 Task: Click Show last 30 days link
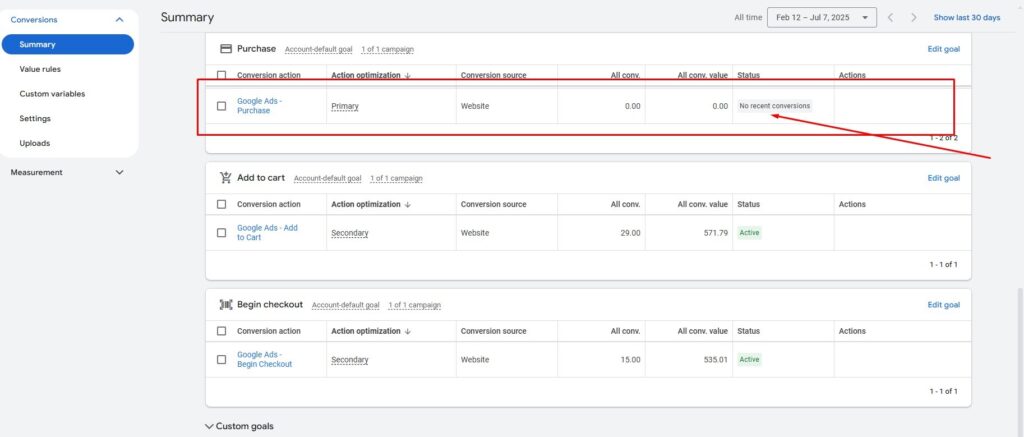[966, 18]
